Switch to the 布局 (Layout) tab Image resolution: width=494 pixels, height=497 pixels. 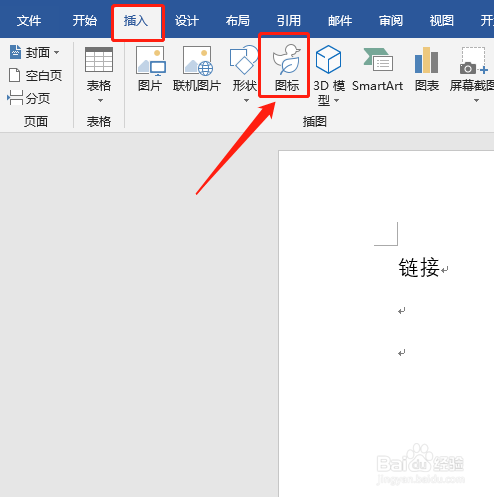238,21
